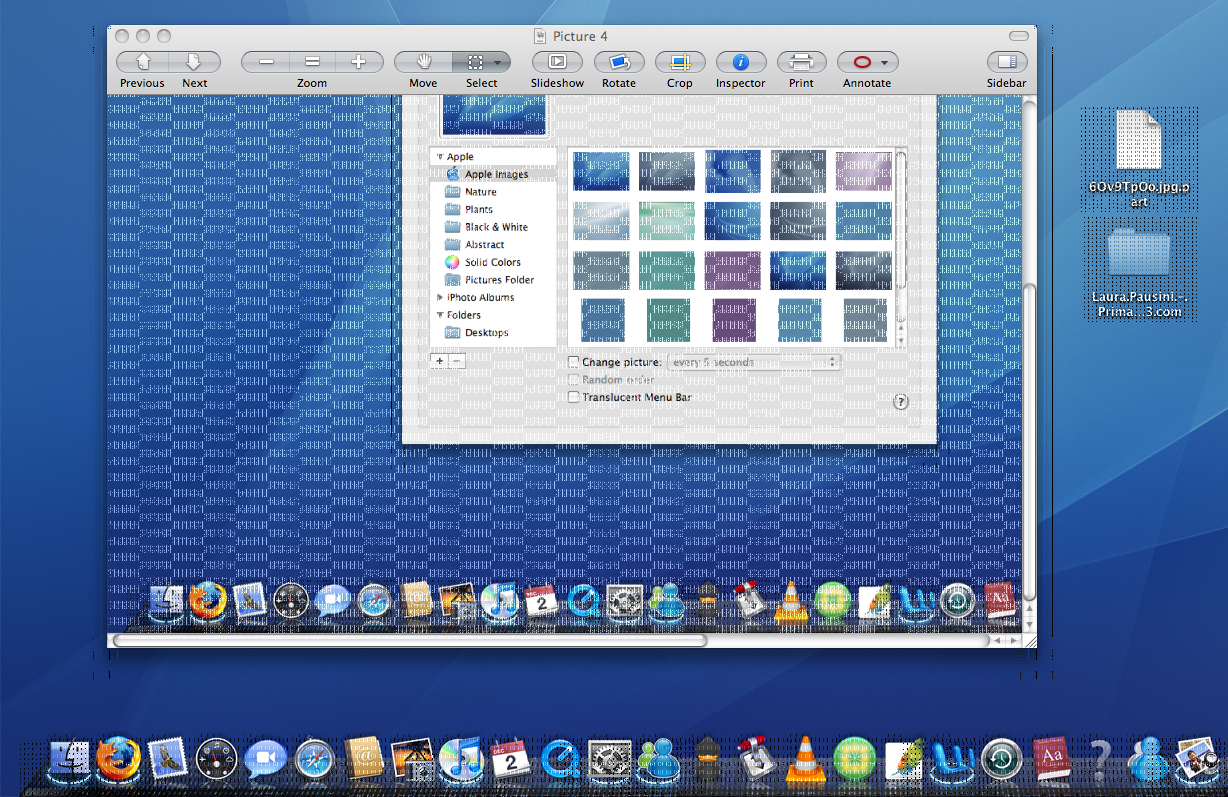Click the vertical scrollbar down arrow
Image resolution: width=1228 pixels, height=797 pixels.
(x=1029, y=625)
